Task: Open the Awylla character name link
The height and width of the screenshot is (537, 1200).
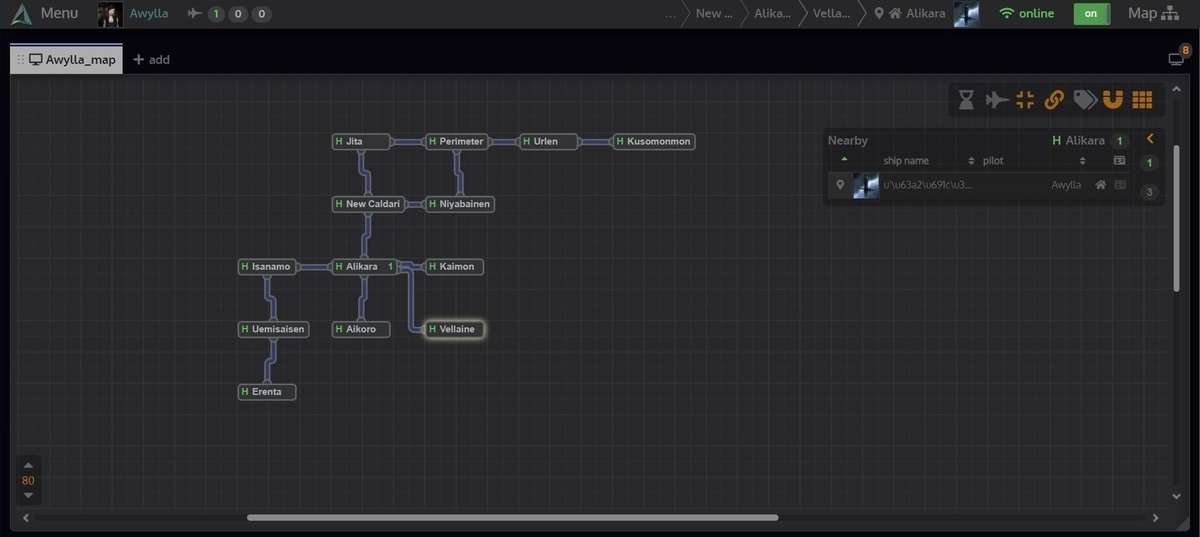Action: click(x=149, y=14)
